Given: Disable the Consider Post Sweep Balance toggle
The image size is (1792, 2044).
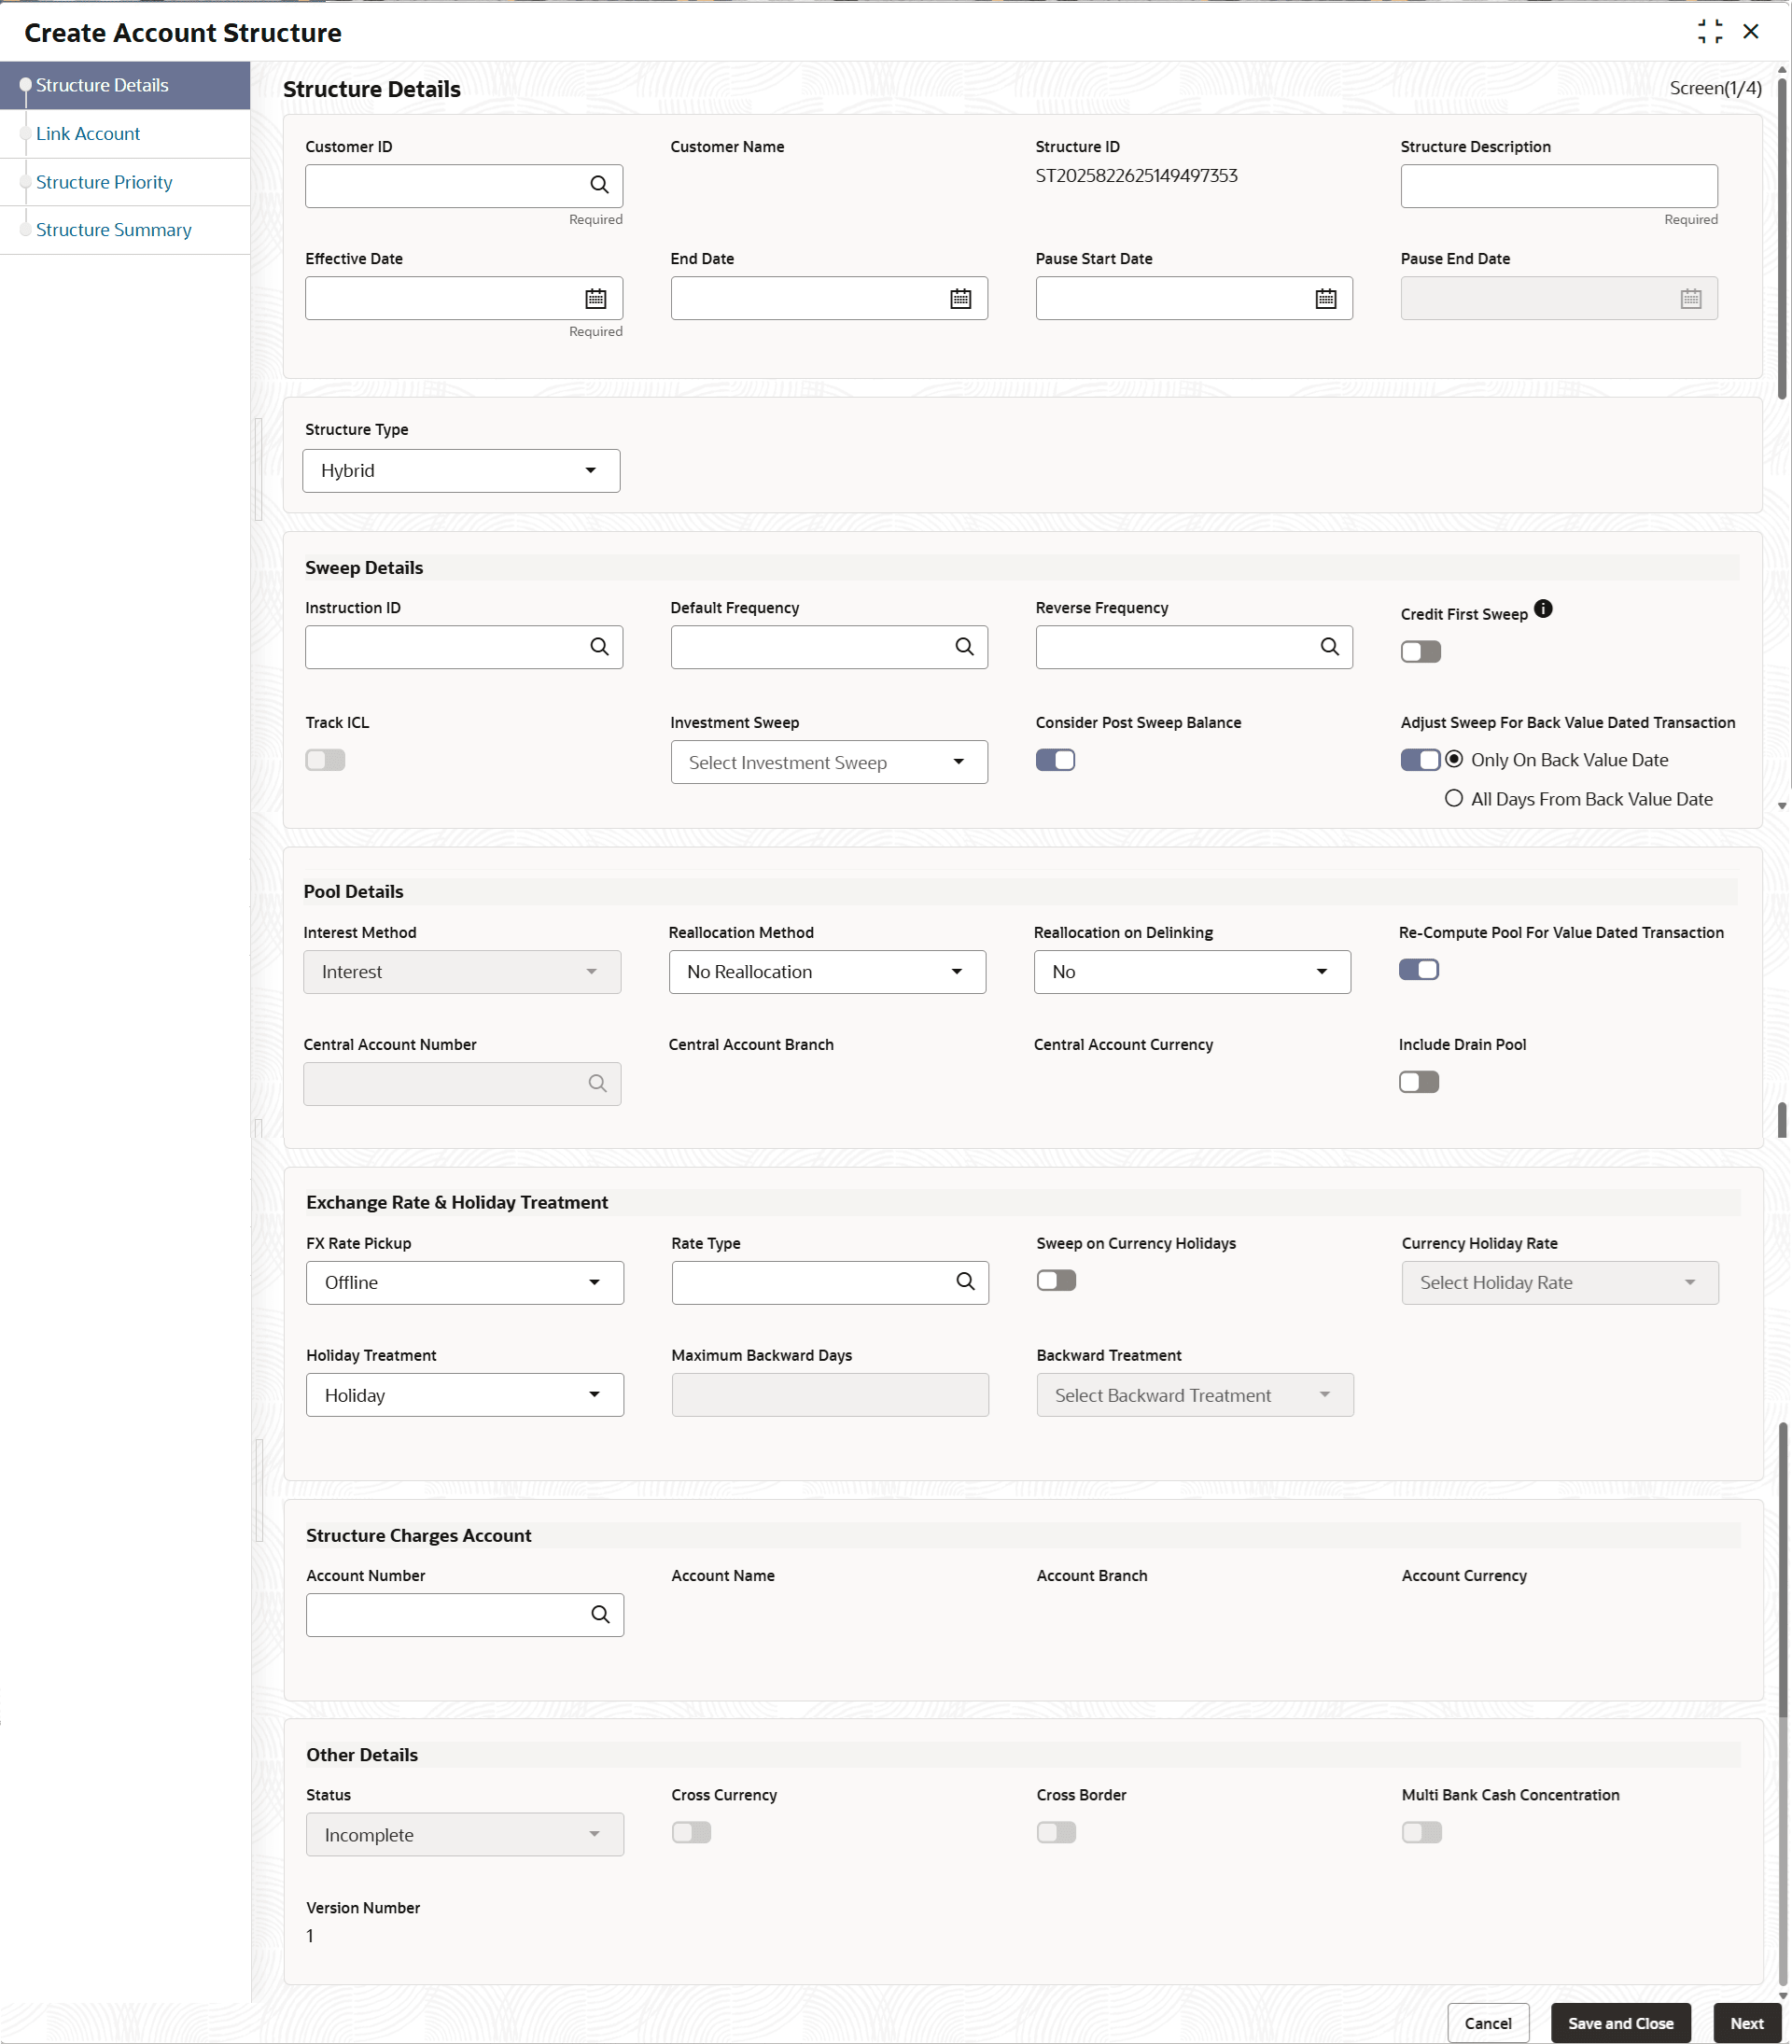Looking at the screenshot, I should tap(1055, 760).
